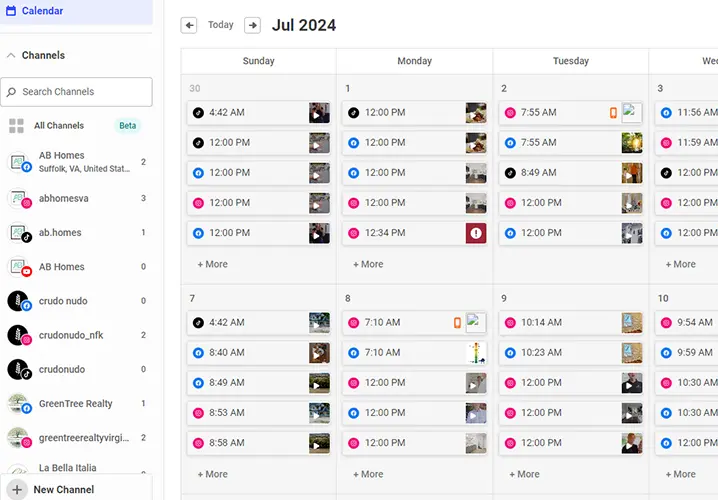Click thumbnail of Facebook 7:10 AM post

point(476,353)
